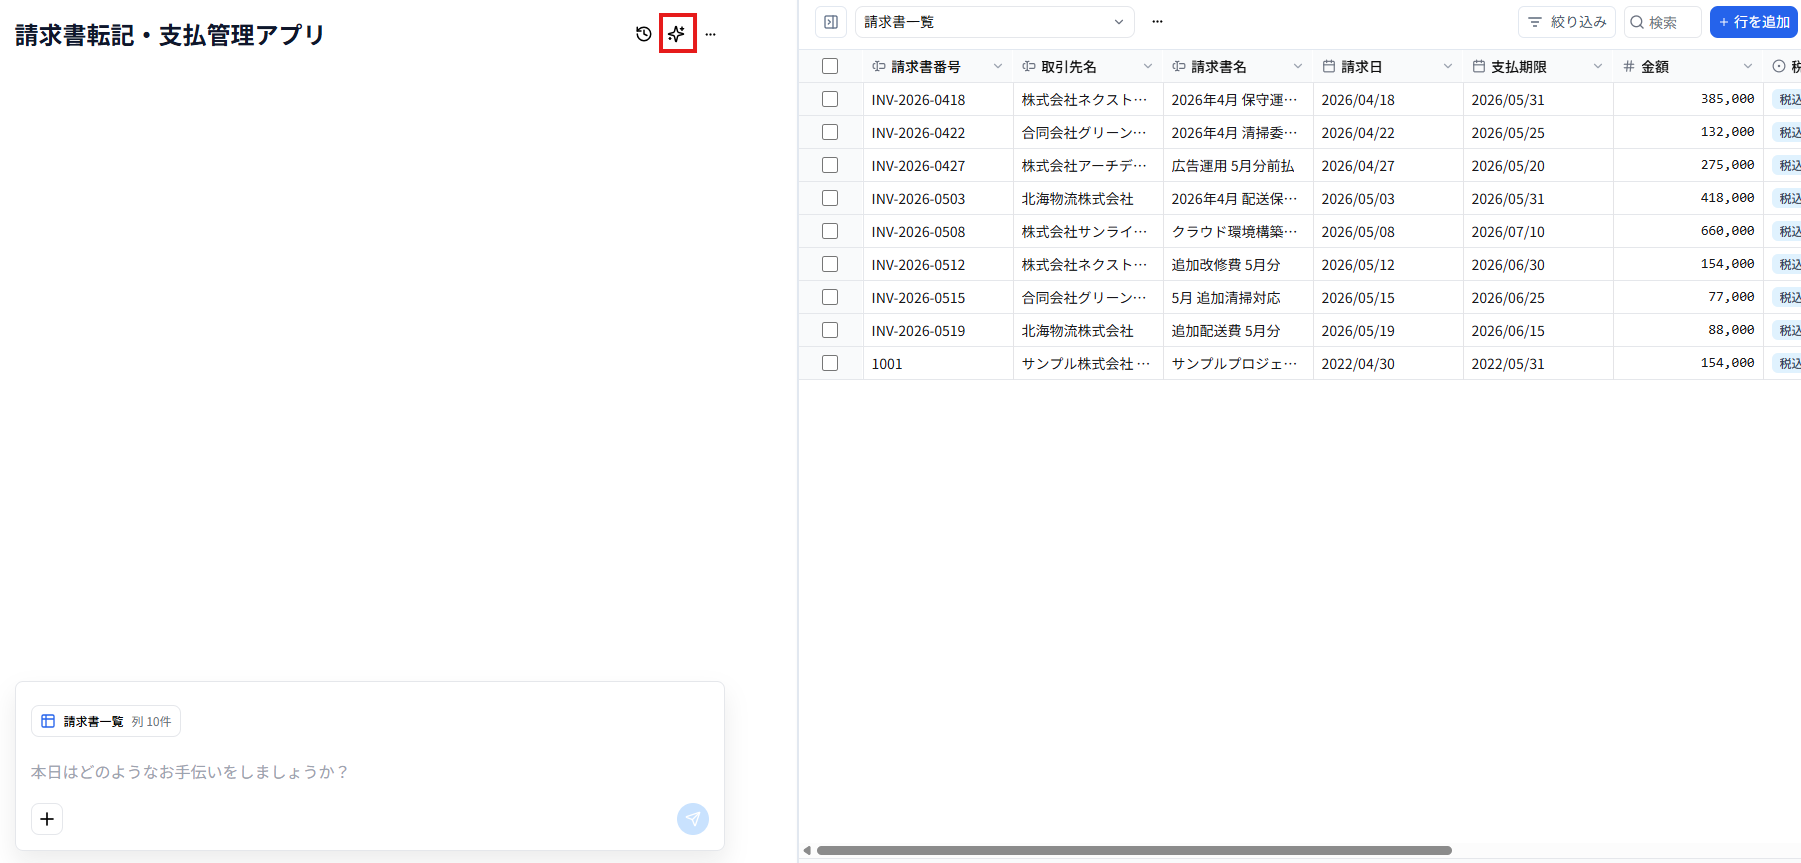The width and height of the screenshot is (1801, 863).
Task: Click the 北海物流株式会社 cell in INV-2026-0503 row
Action: [x=1088, y=199]
